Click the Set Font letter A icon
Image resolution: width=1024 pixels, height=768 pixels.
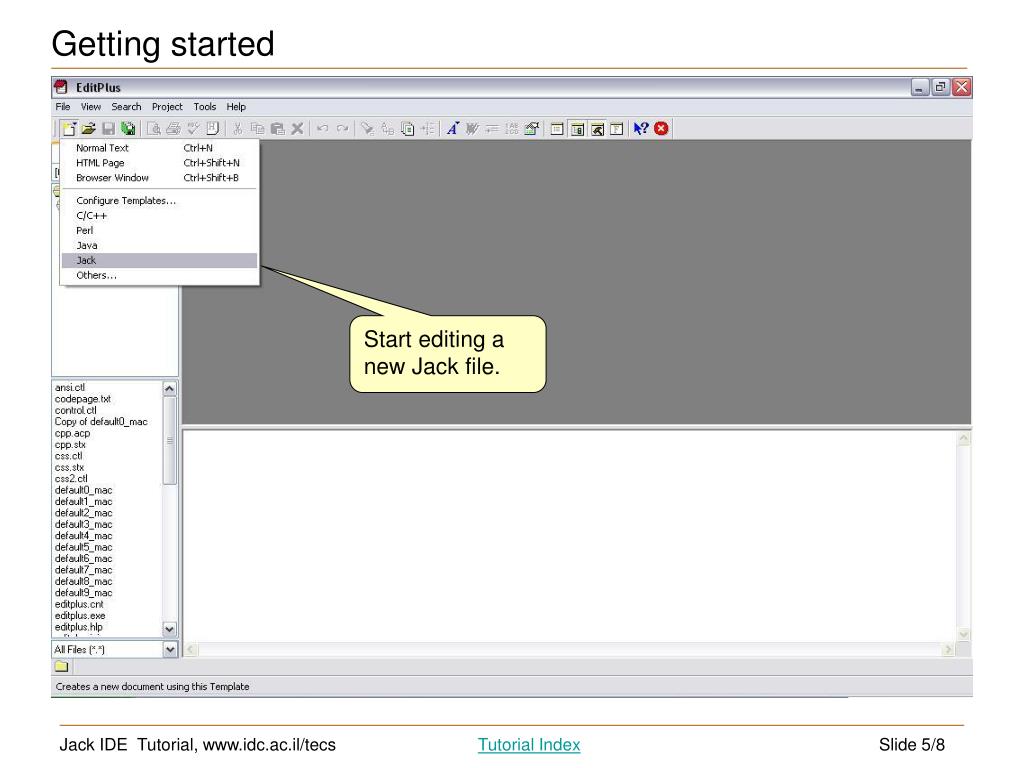(453, 129)
